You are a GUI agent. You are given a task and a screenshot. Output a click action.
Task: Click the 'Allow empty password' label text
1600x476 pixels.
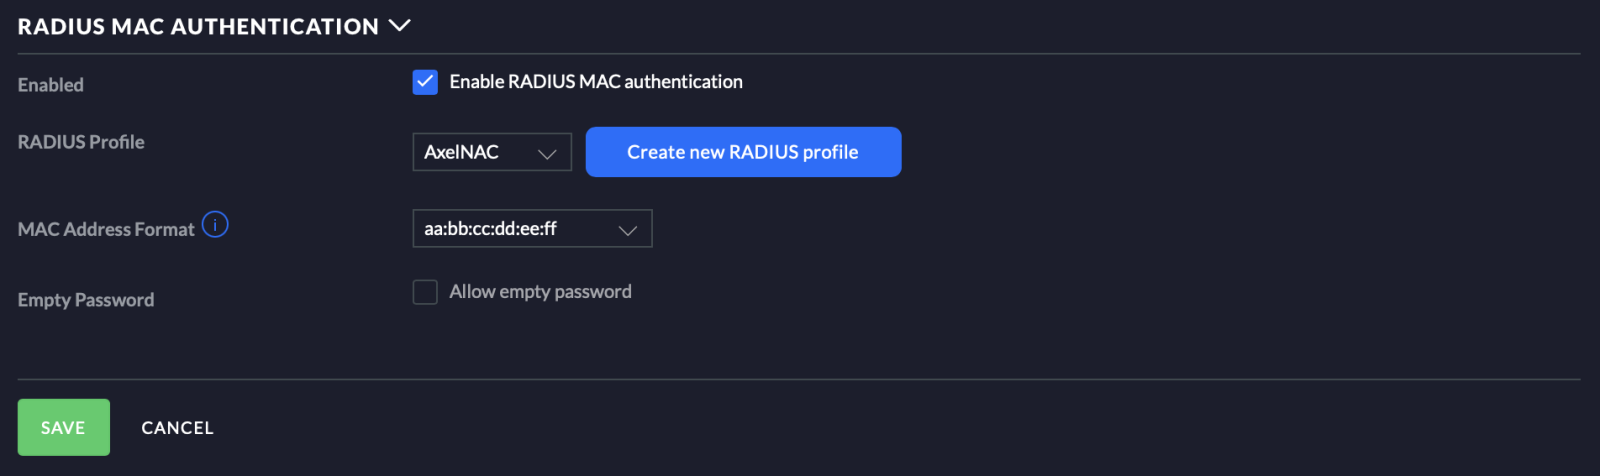tap(540, 292)
